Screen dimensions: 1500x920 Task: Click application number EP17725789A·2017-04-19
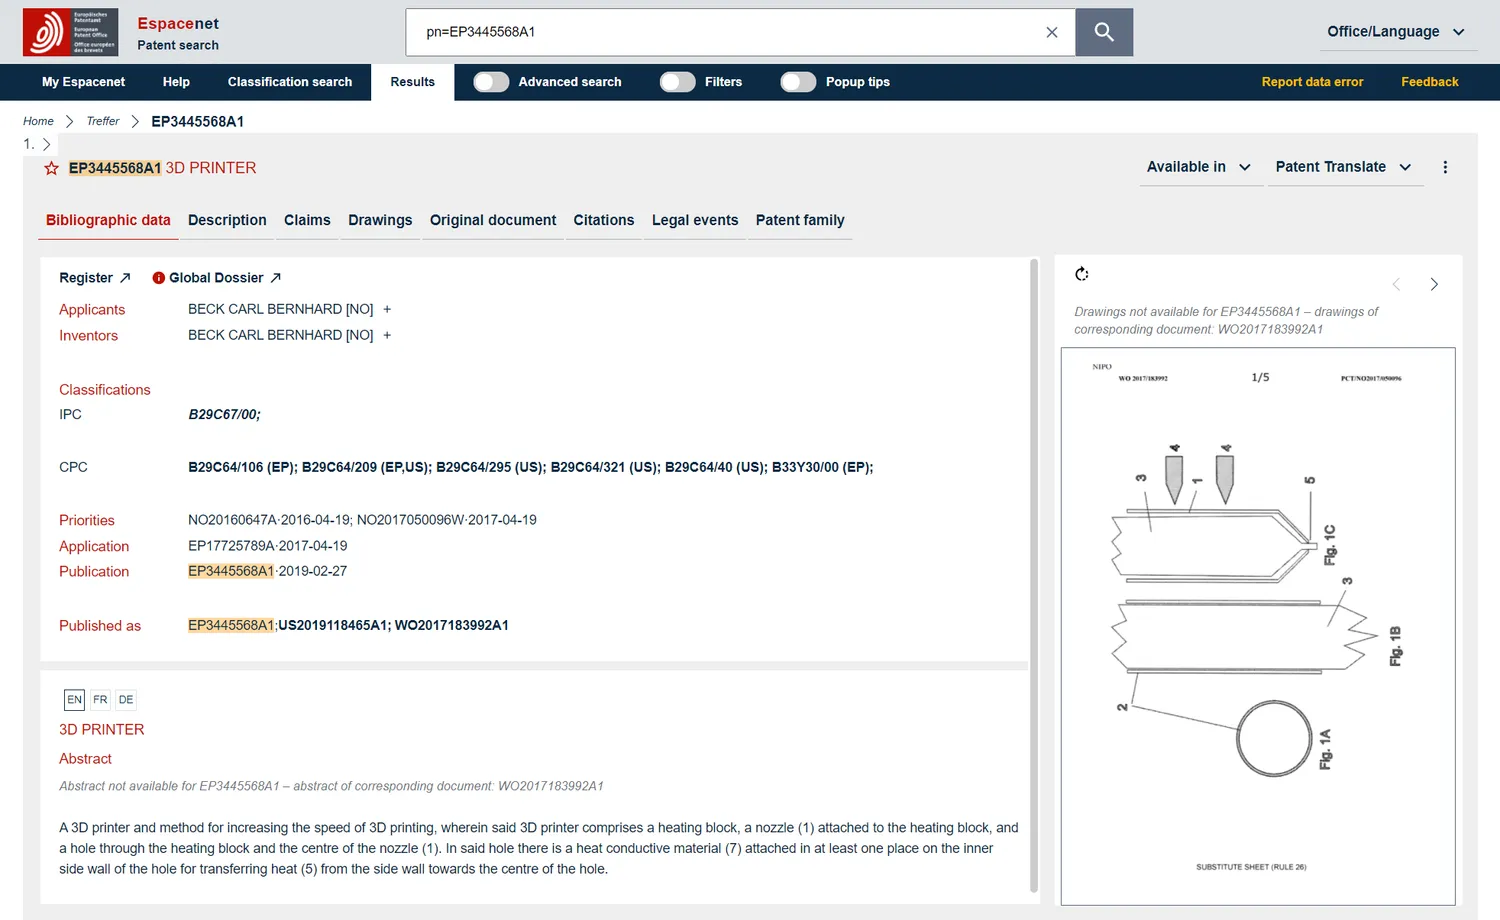(x=268, y=546)
